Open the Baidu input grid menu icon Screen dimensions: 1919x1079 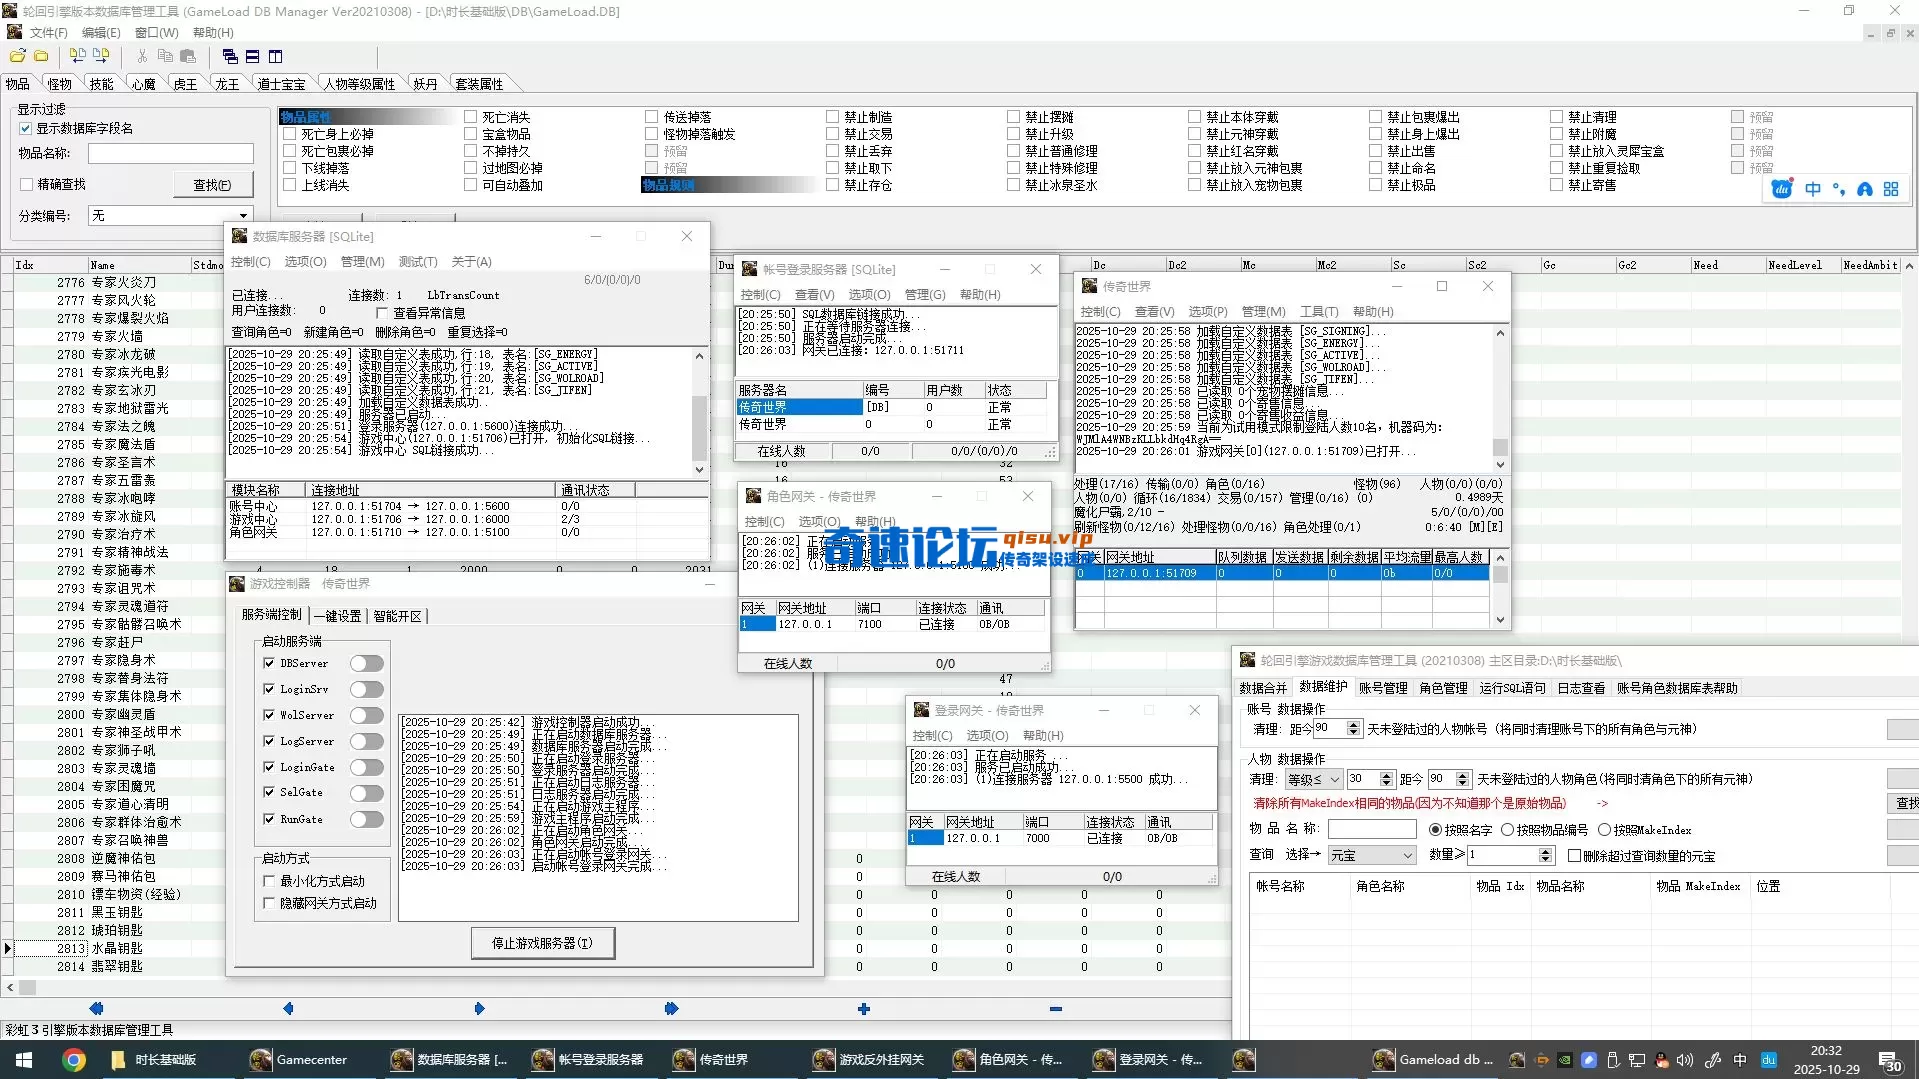[1889, 188]
